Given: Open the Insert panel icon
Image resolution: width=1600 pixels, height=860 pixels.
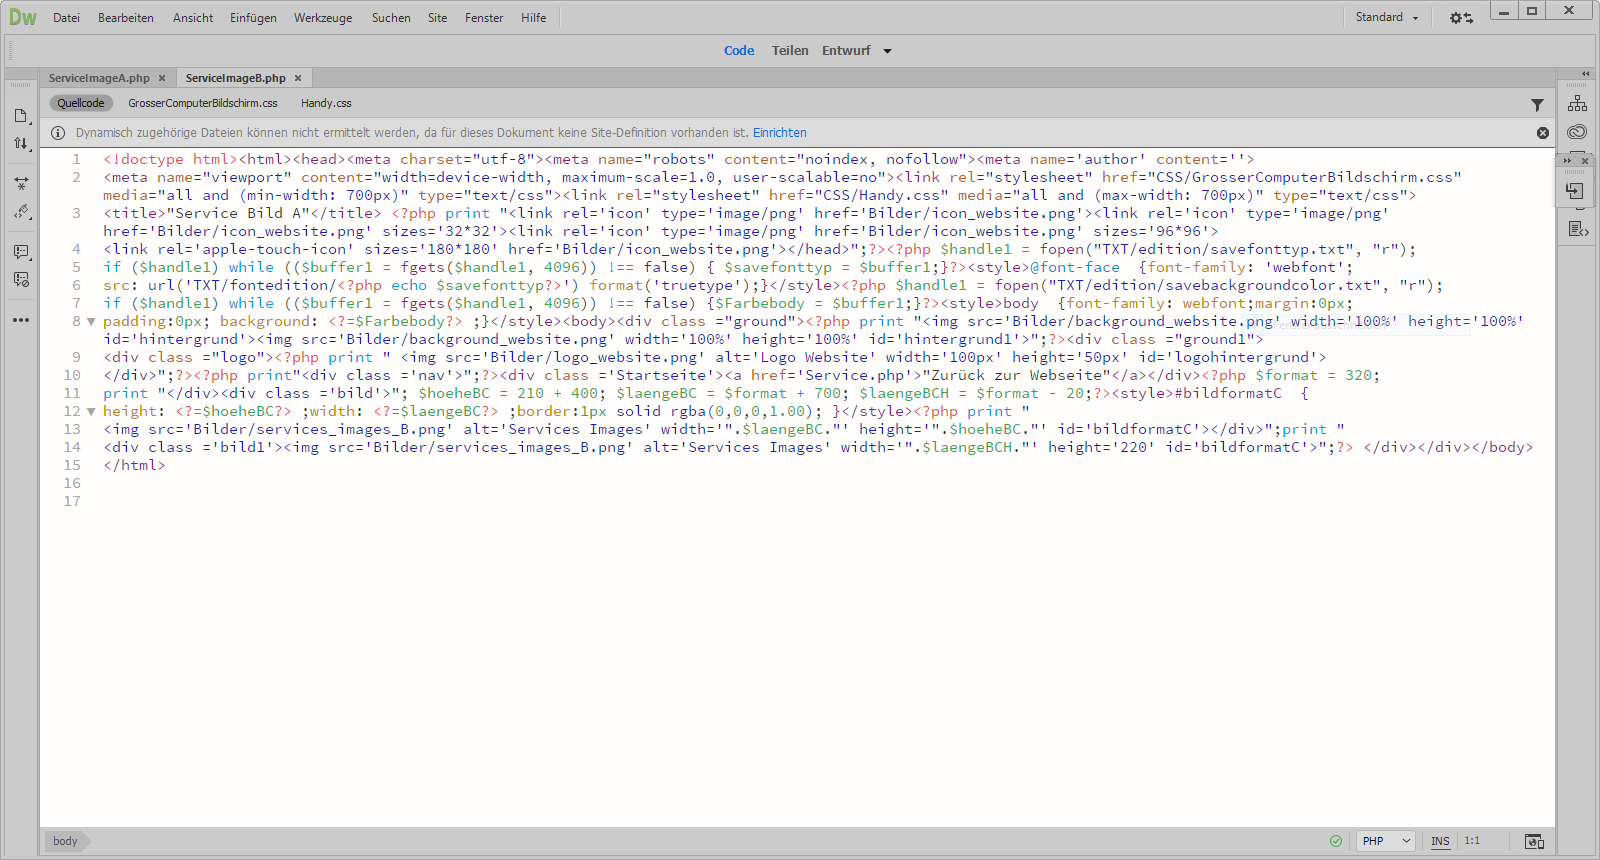Looking at the screenshot, I should coord(1575,191).
